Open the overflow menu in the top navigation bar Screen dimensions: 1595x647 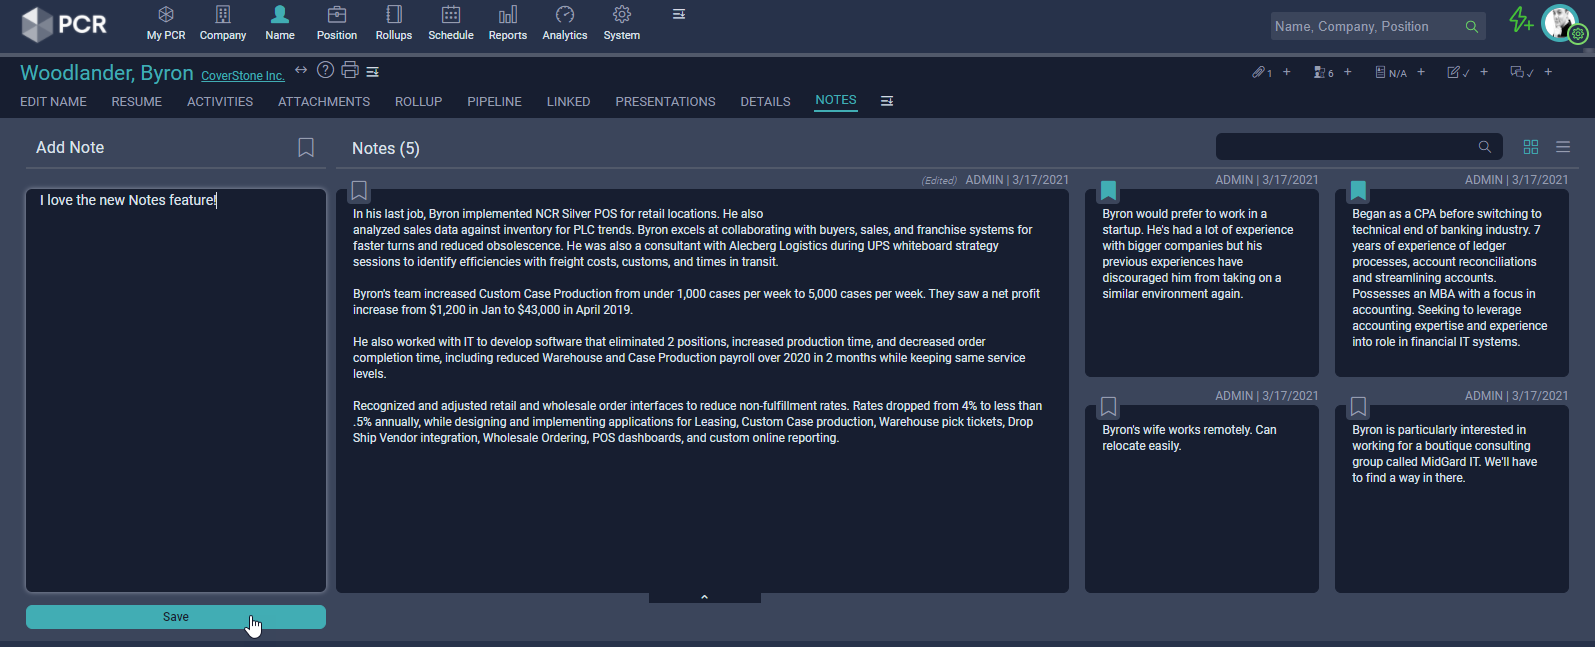pyautogui.click(x=679, y=15)
